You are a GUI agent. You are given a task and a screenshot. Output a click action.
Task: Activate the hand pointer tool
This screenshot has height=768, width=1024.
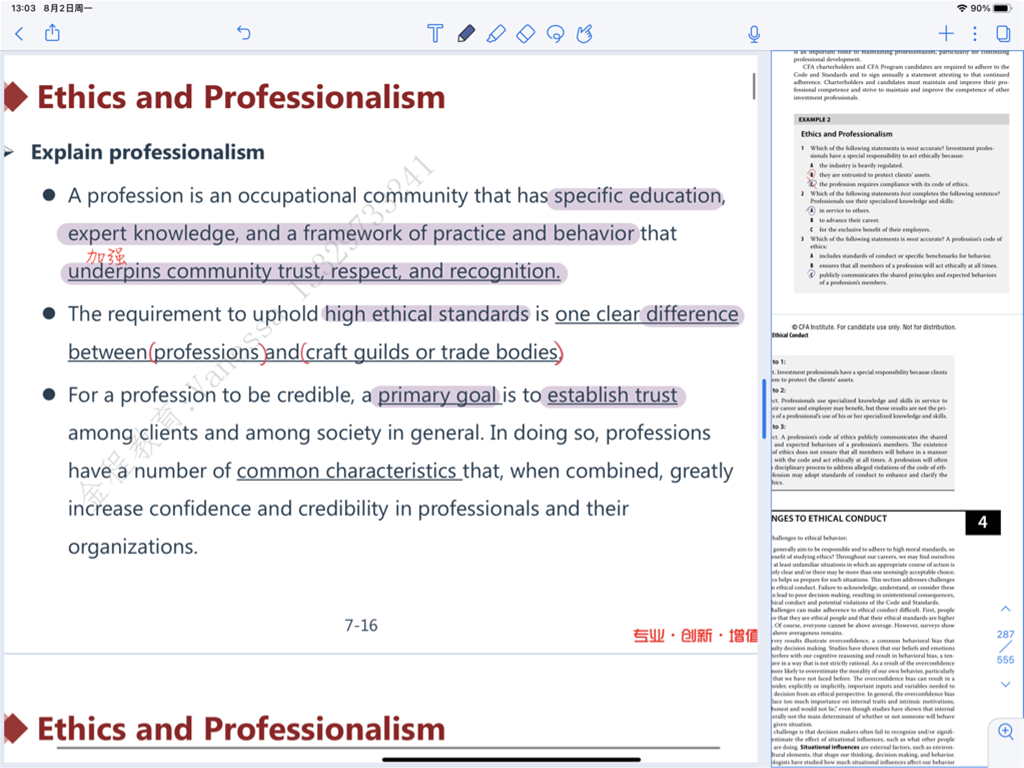(585, 34)
